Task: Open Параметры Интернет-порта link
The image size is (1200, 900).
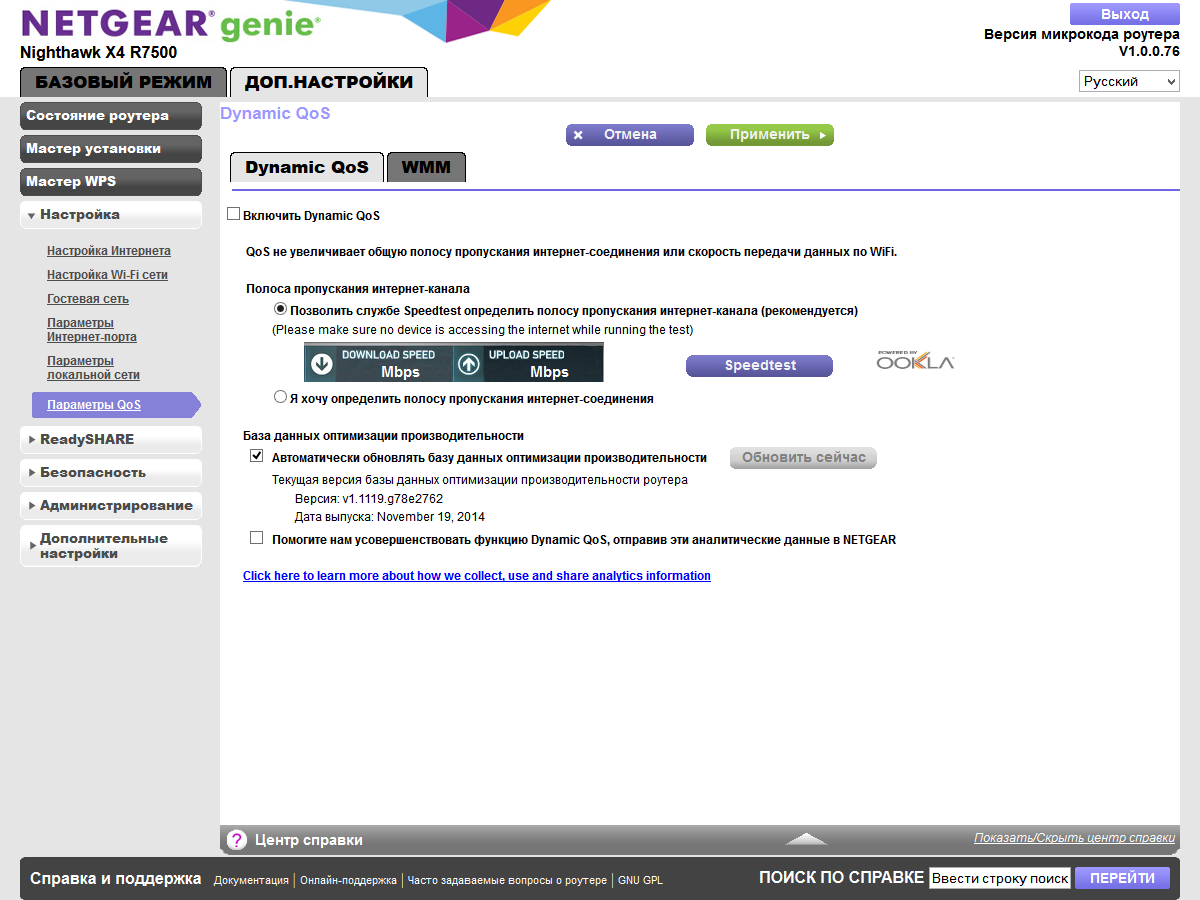Action: pos(92,330)
